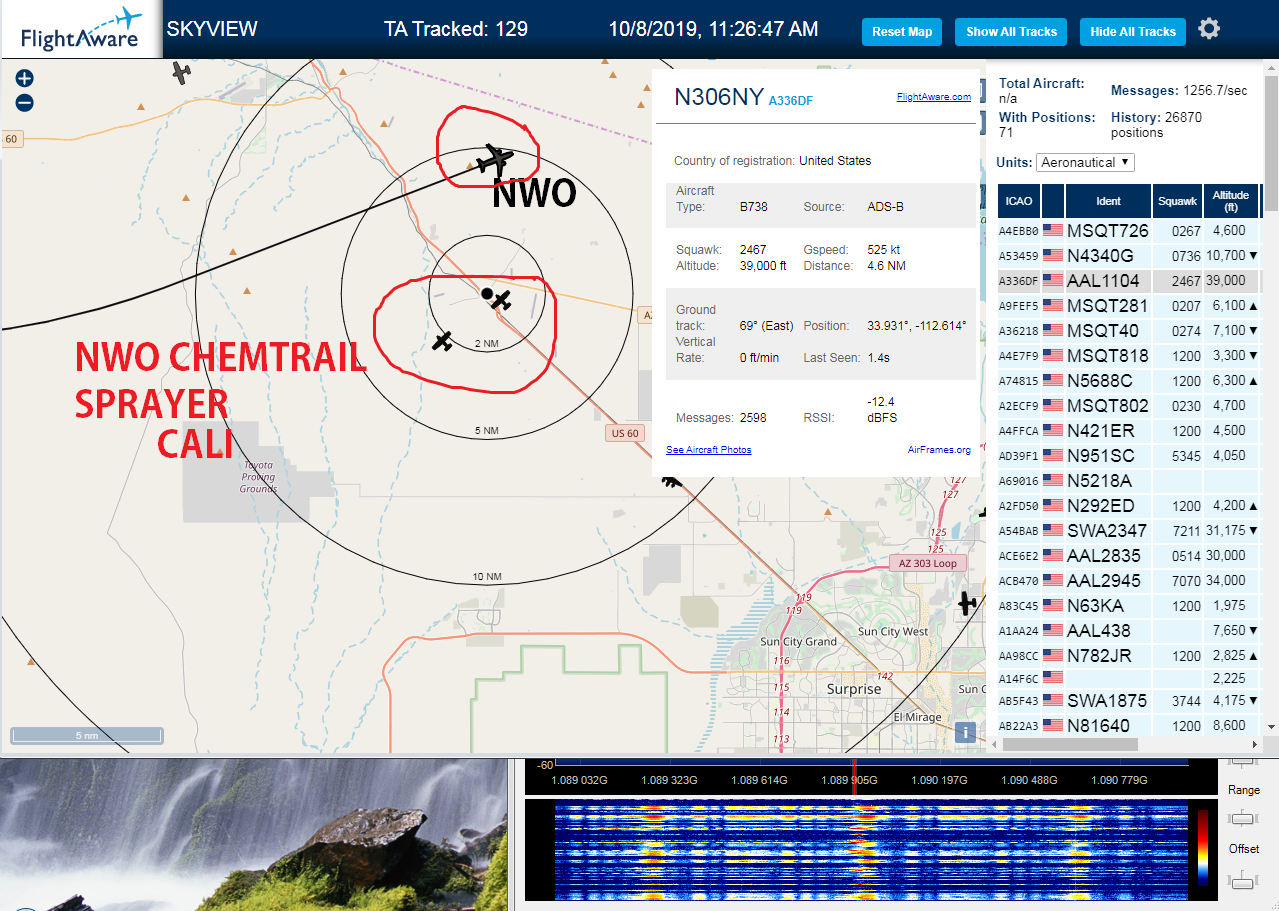
Task: Select the AAL438 row
Action: pyautogui.click(x=1129, y=631)
